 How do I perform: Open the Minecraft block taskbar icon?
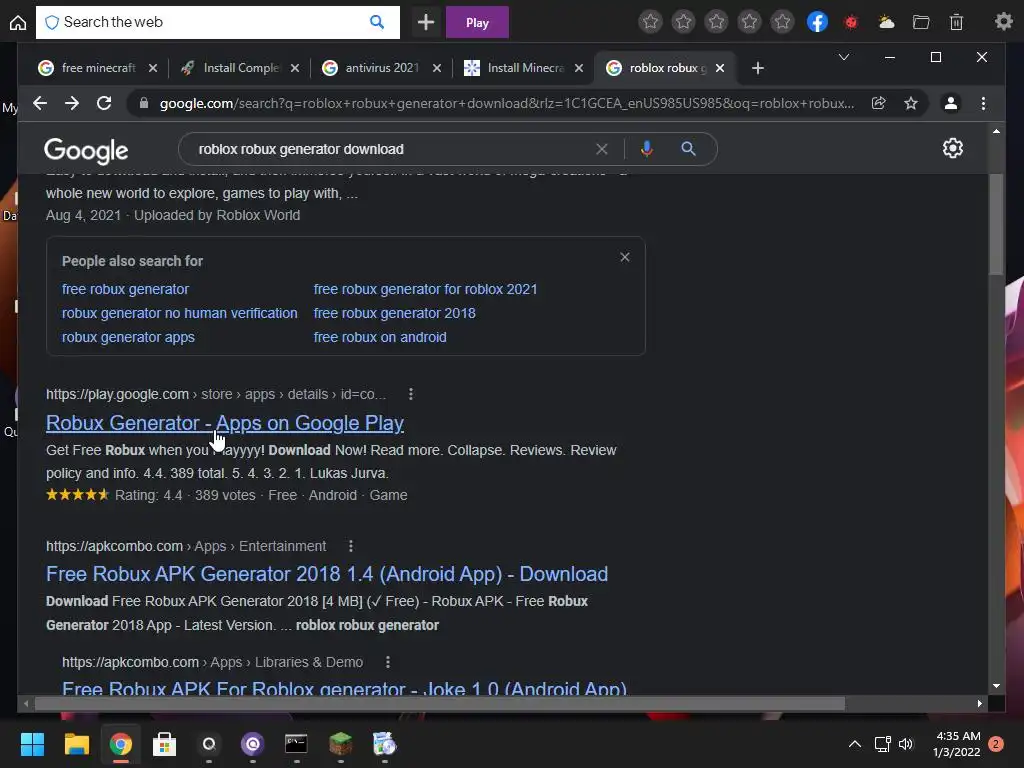340,744
